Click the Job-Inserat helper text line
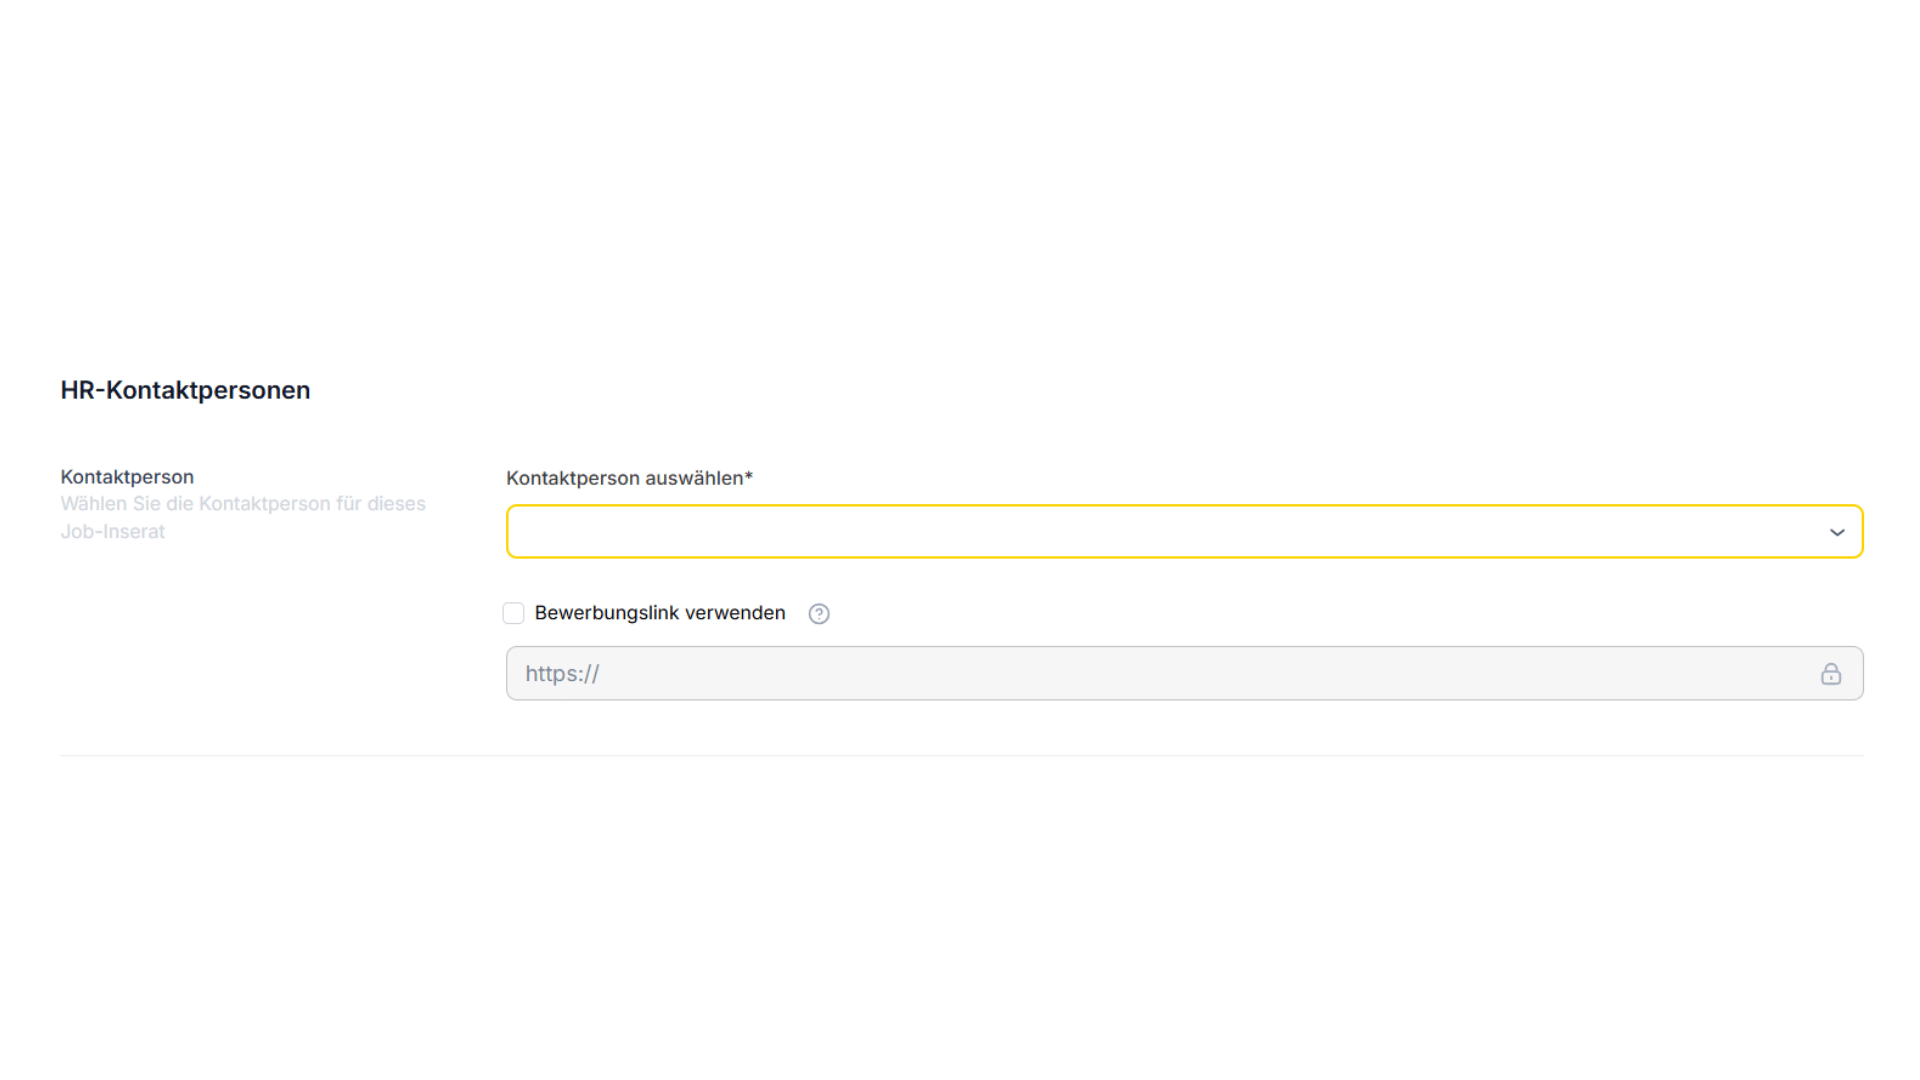The height and width of the screenshot is (1080, 1920). pyautogui.click(x=112, y=532)
